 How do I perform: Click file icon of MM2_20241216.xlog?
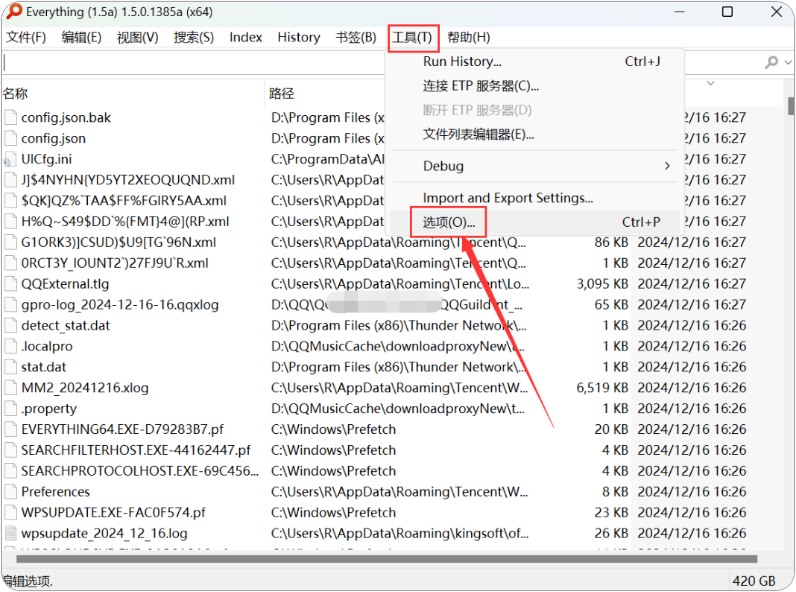click(x=11, y=388)
